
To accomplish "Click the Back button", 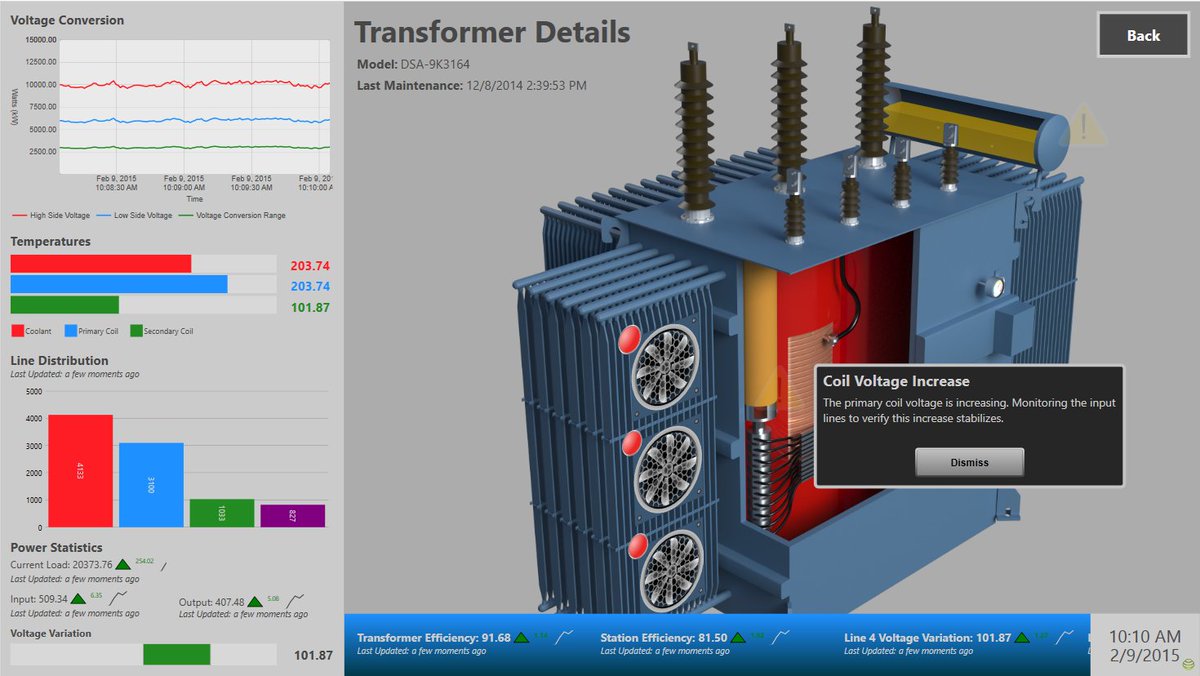I will click(1143, 35).
